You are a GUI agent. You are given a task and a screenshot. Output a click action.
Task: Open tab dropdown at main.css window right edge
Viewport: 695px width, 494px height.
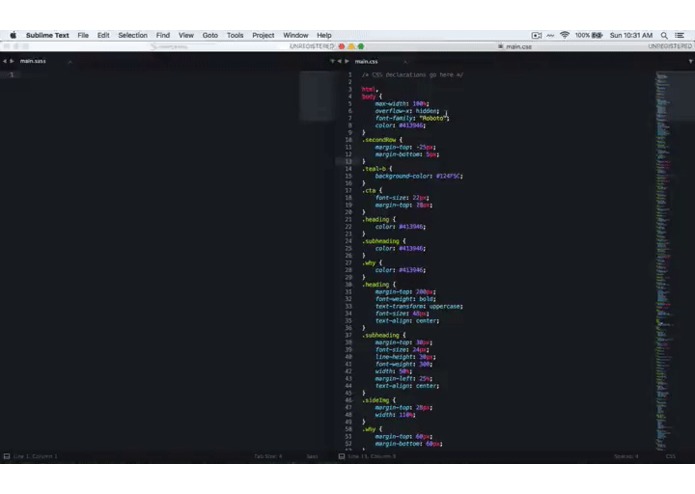[691, 61]
